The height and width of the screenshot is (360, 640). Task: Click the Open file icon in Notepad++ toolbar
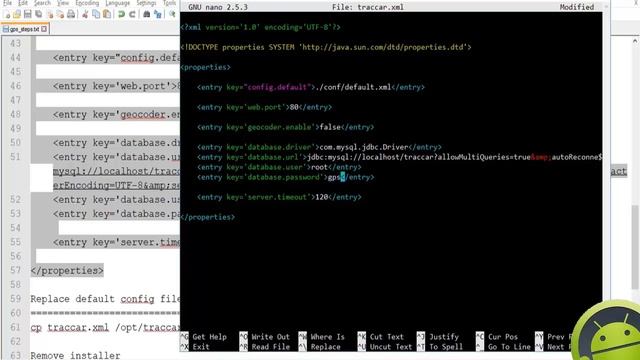(17, 14)
